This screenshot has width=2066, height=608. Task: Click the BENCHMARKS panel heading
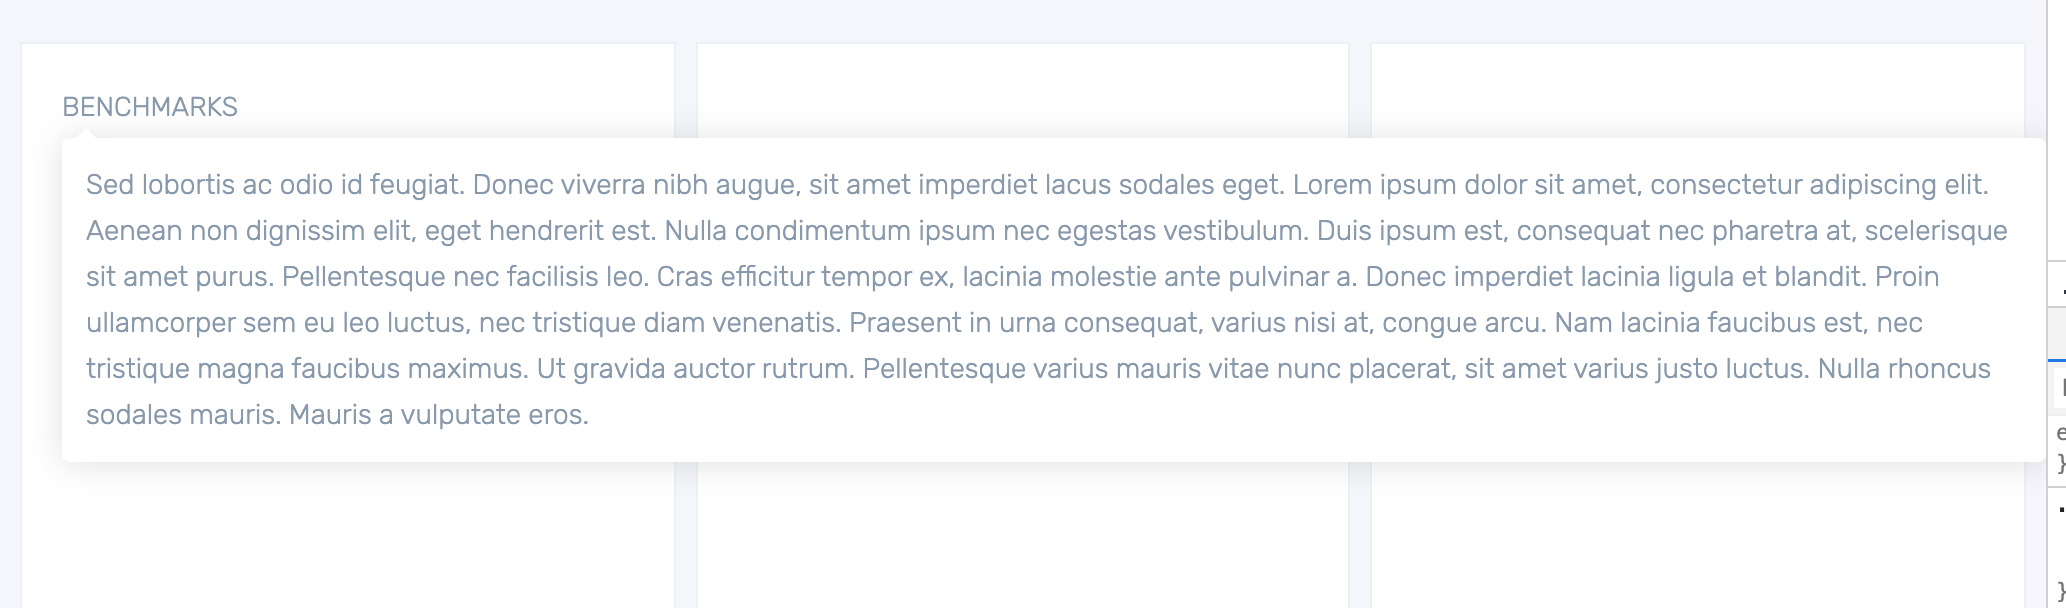150,105
